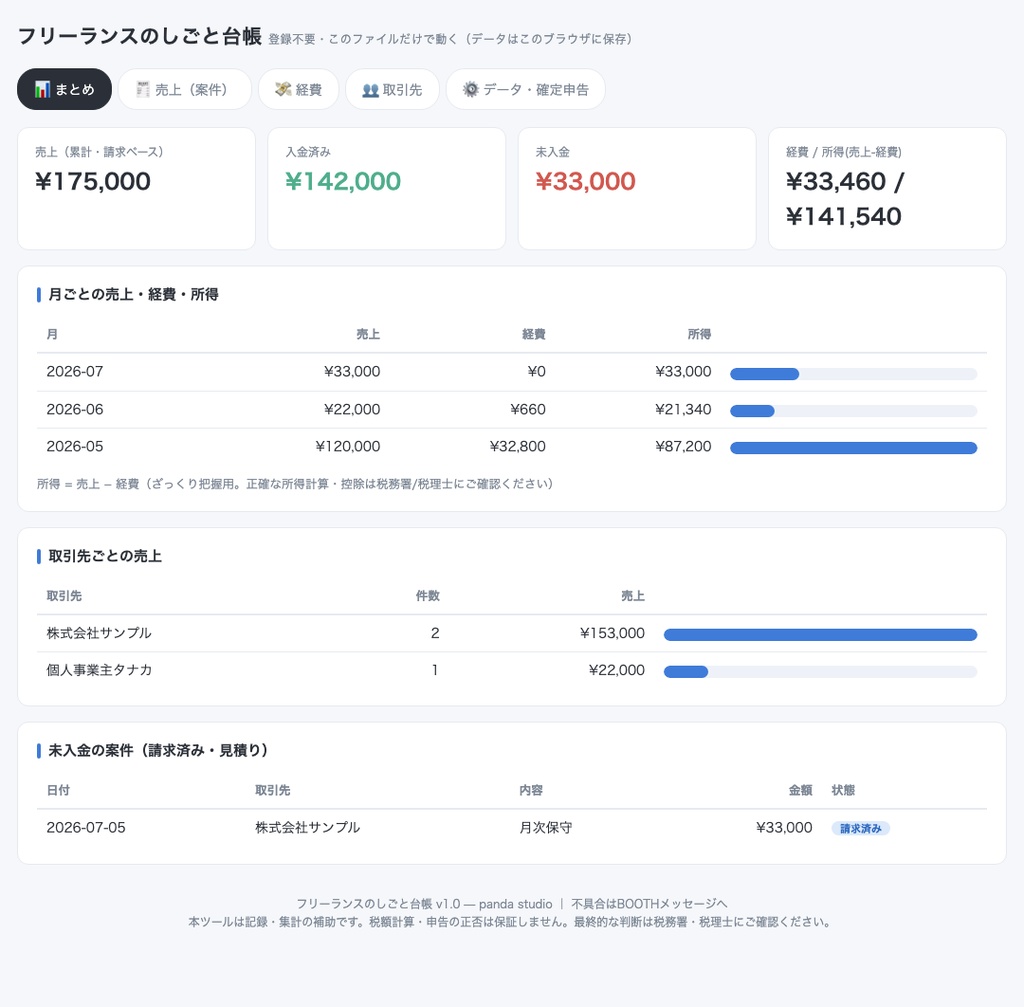Open the まとめ summary tab
1024x1007 pixels.
click(x=64, y=89)
